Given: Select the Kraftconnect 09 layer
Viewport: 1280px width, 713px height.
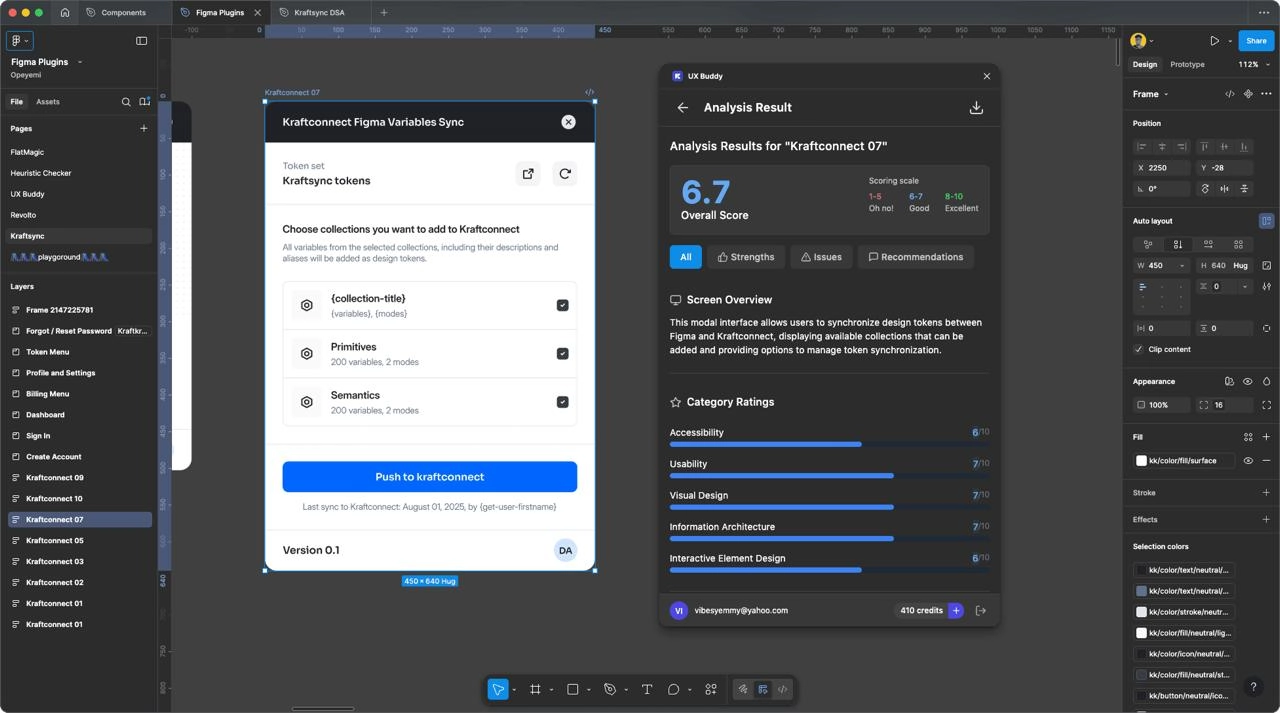Looking at the screenshot, I should coord(55,478).
